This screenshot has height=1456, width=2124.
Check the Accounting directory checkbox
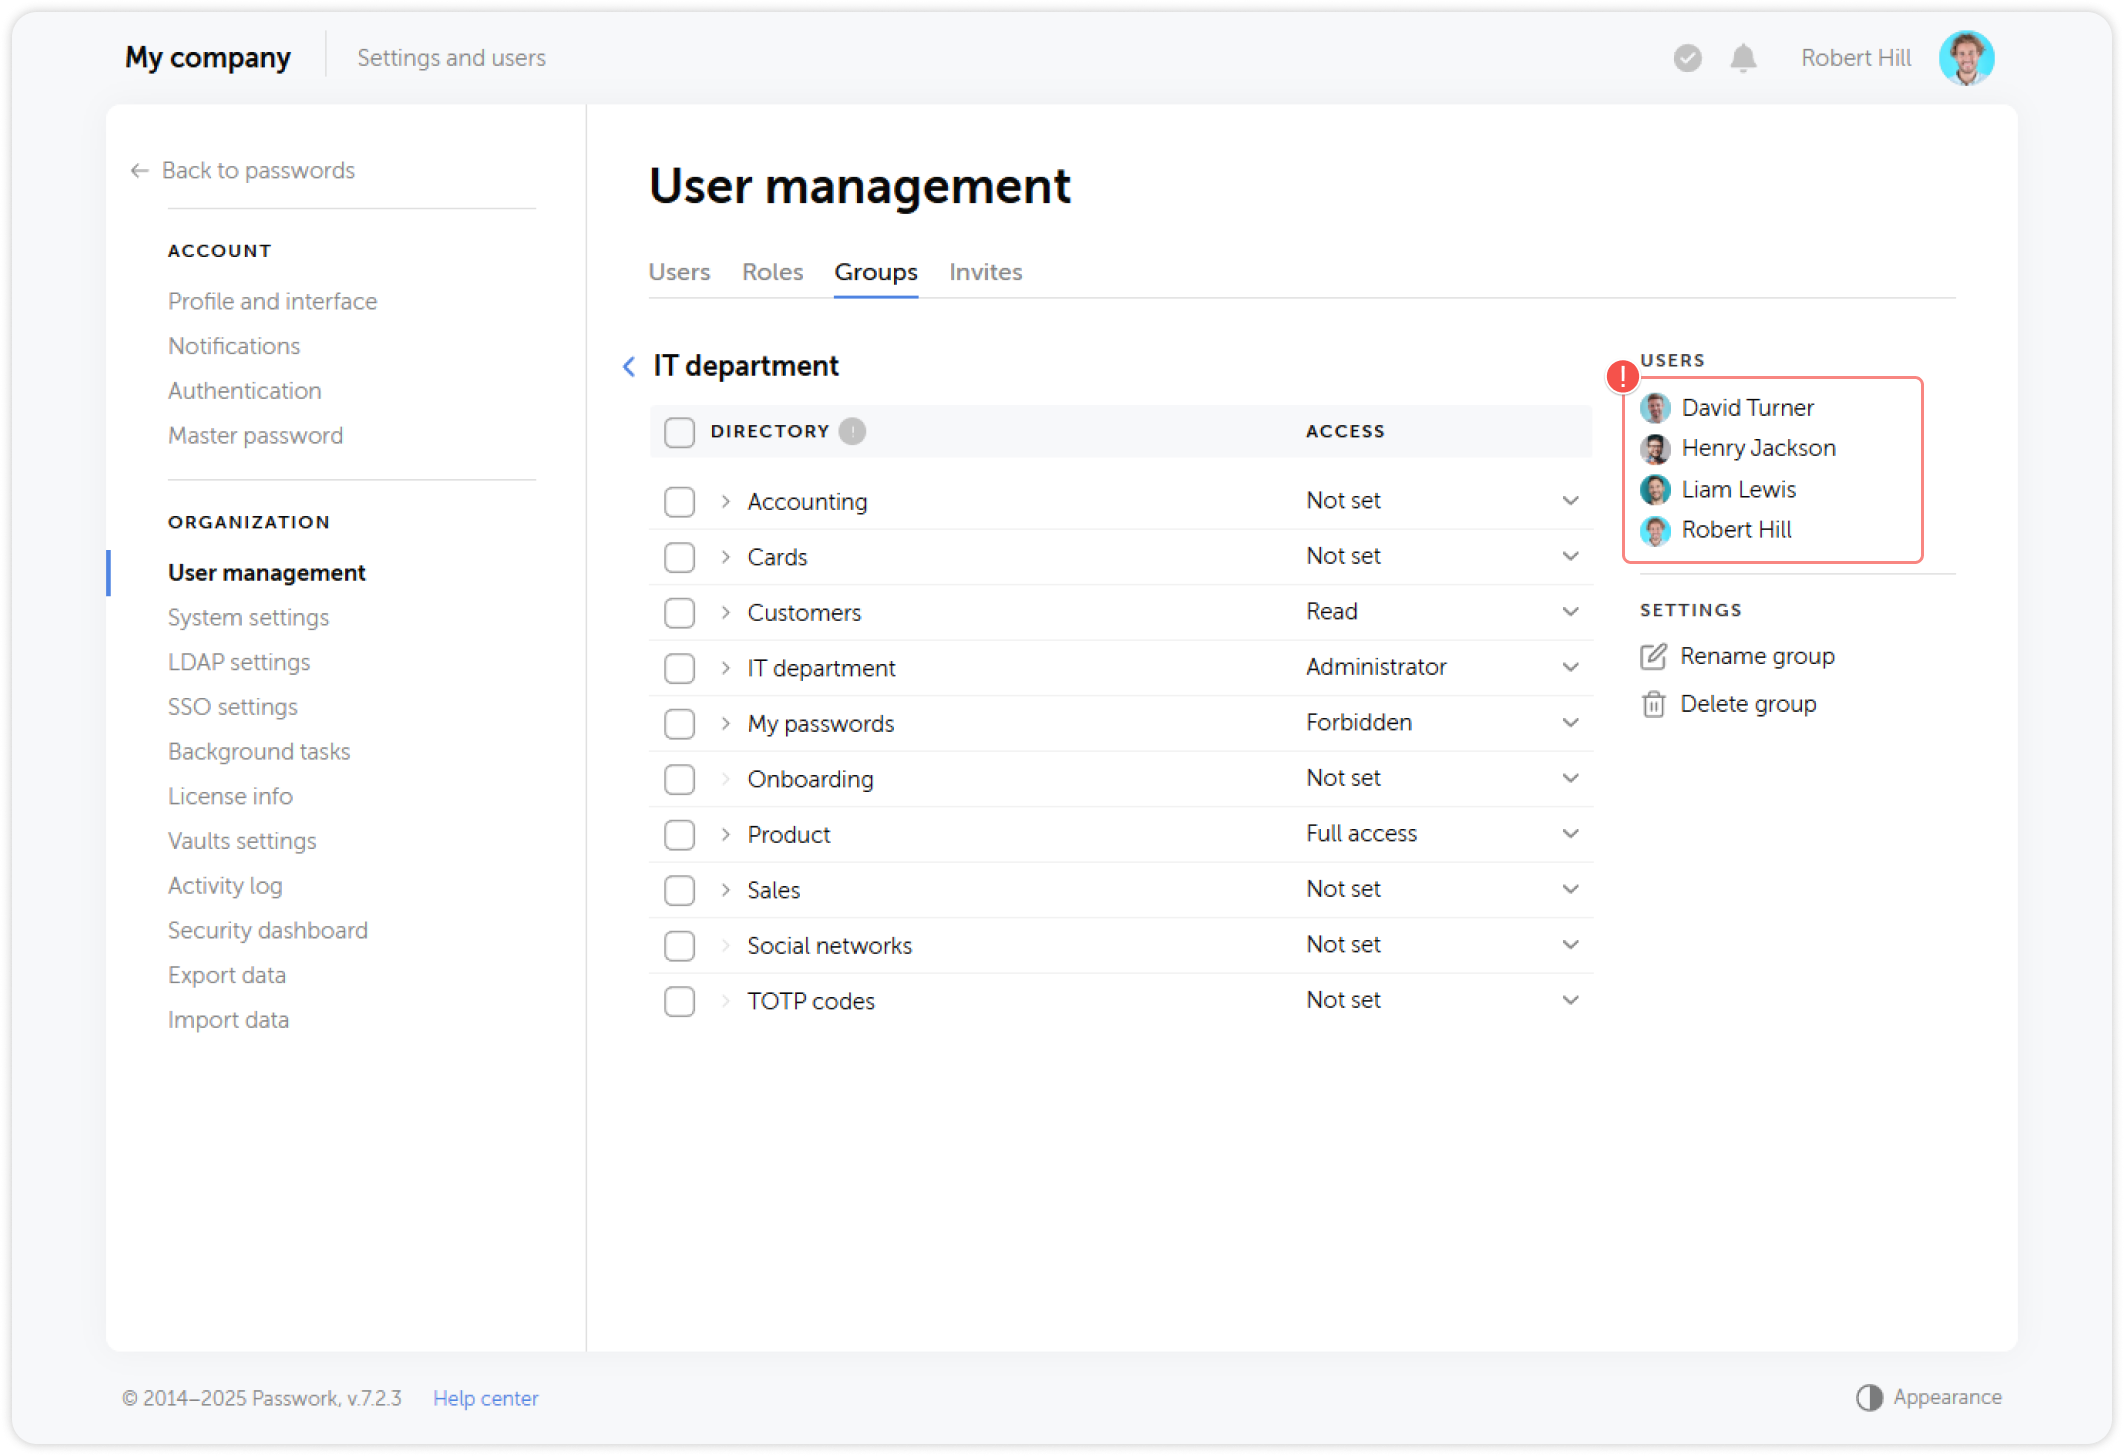point(679,501)
